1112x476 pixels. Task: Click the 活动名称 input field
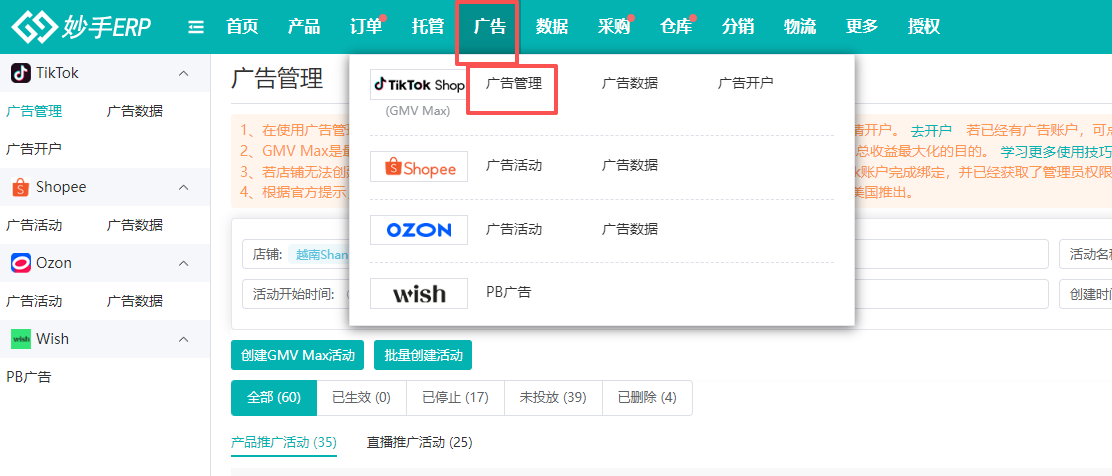point(1085,255)
